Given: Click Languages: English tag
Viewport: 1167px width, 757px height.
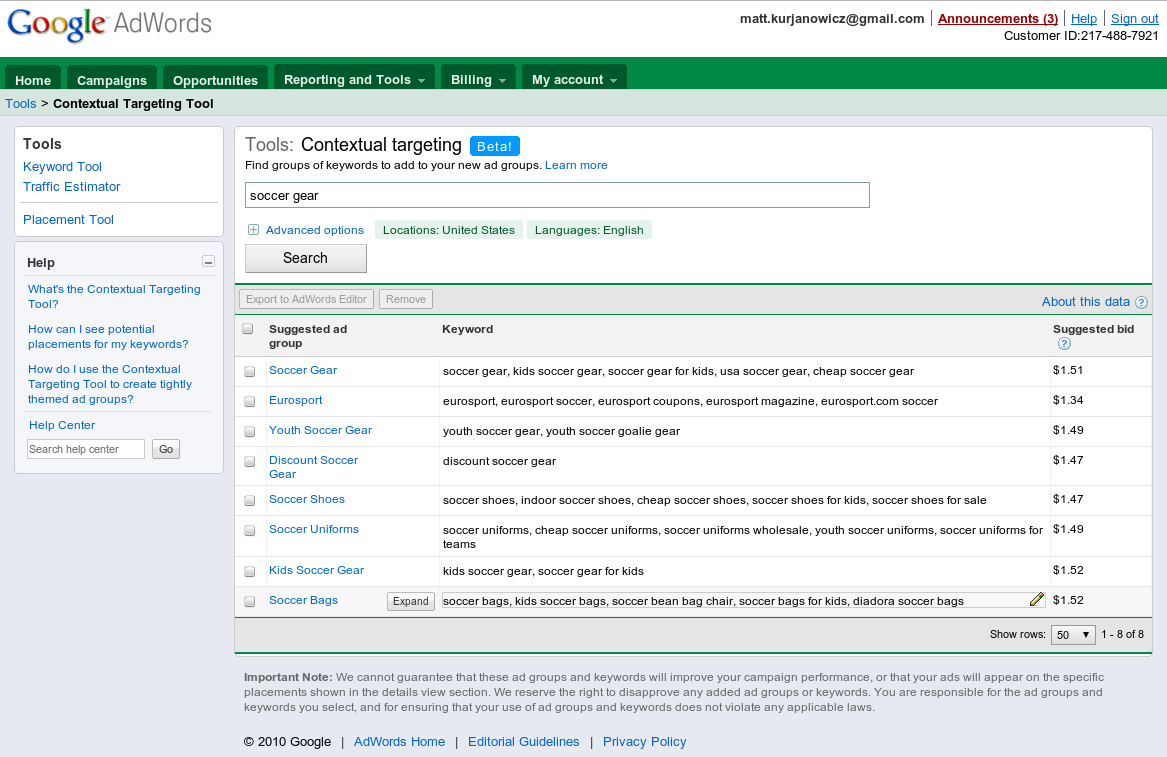Looking at the screenshot, I should pyautogui.click(x=589, y=230).
